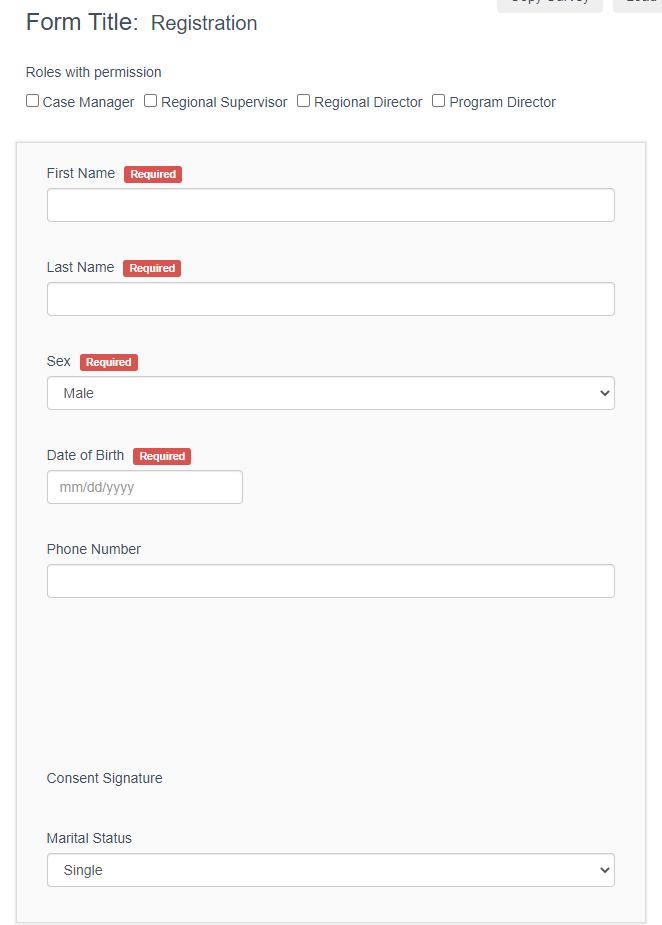
Task: Click the Date of Birth date field
Action: [144, 487]
